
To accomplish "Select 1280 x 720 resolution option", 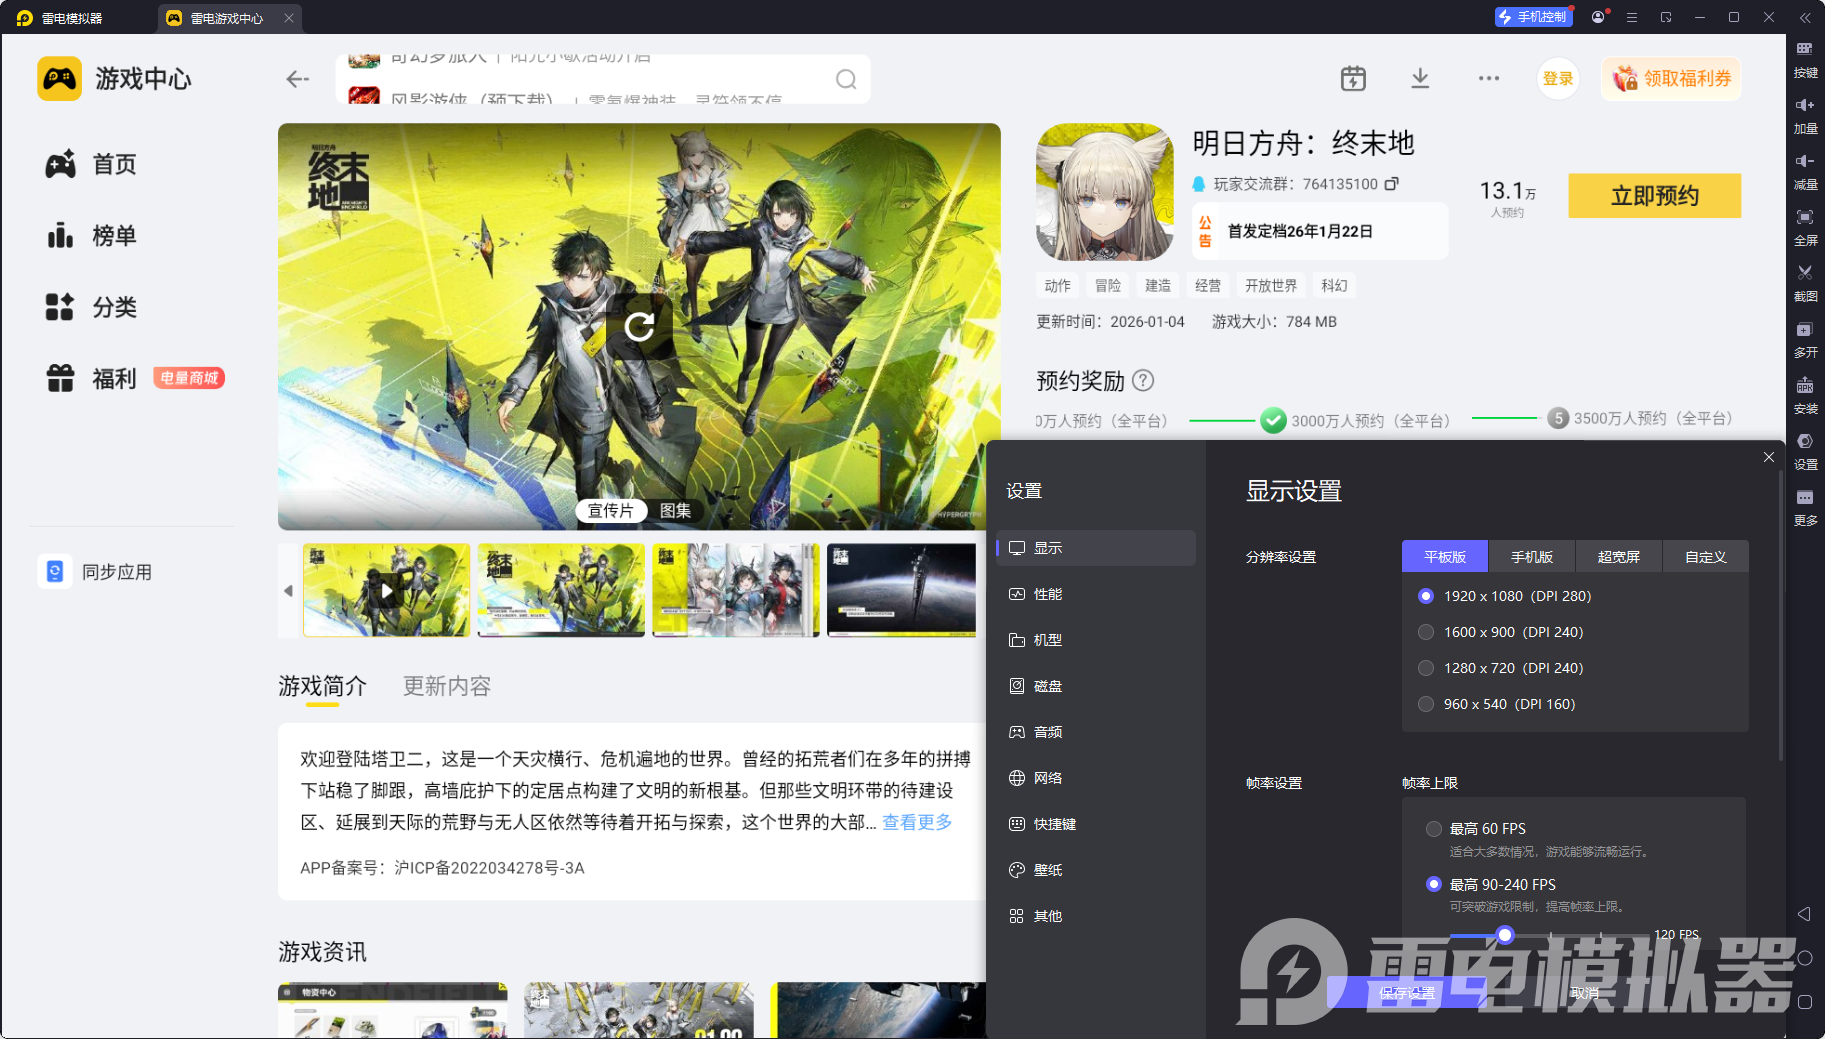I will tap(1426, 668).
